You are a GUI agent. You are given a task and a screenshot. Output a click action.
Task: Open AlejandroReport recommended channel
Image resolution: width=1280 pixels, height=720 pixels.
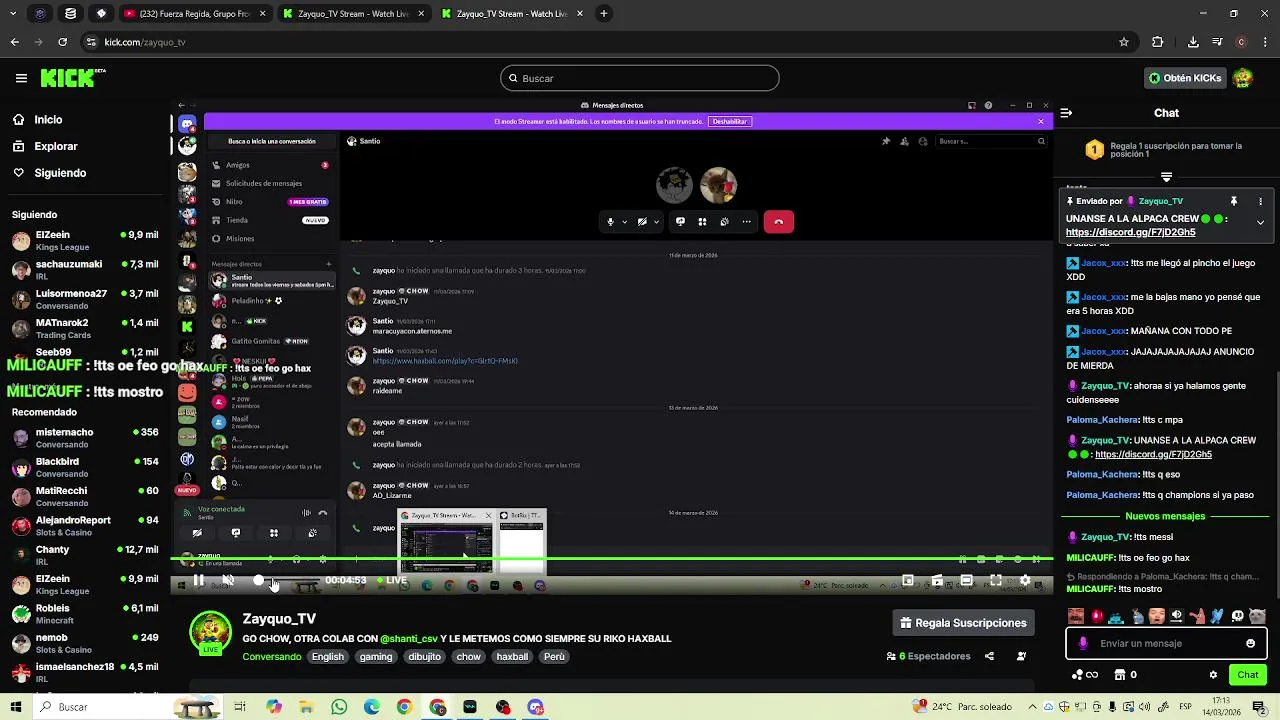[85, 526]
